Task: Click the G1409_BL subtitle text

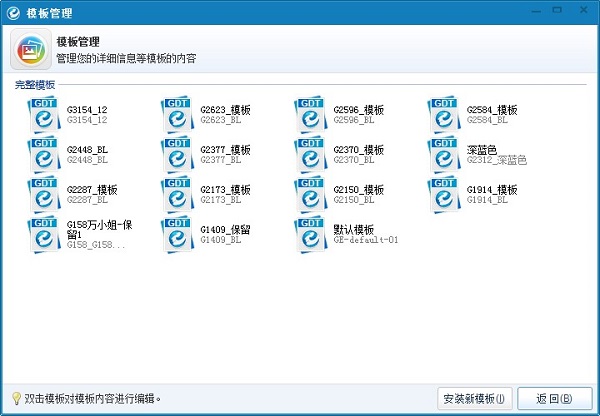Action: click(x=221, y=240)
